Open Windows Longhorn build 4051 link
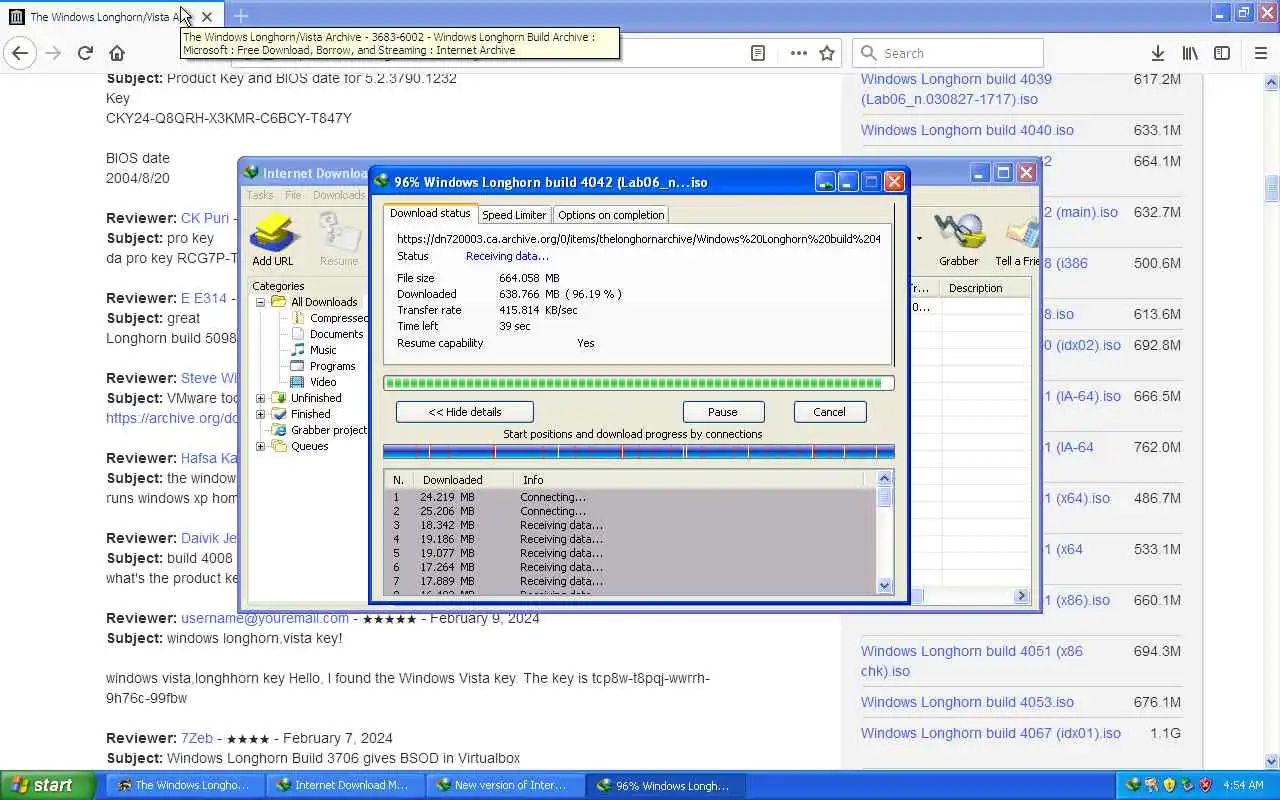The width and height of the screenshot is (1280, 800). [972, 661]
